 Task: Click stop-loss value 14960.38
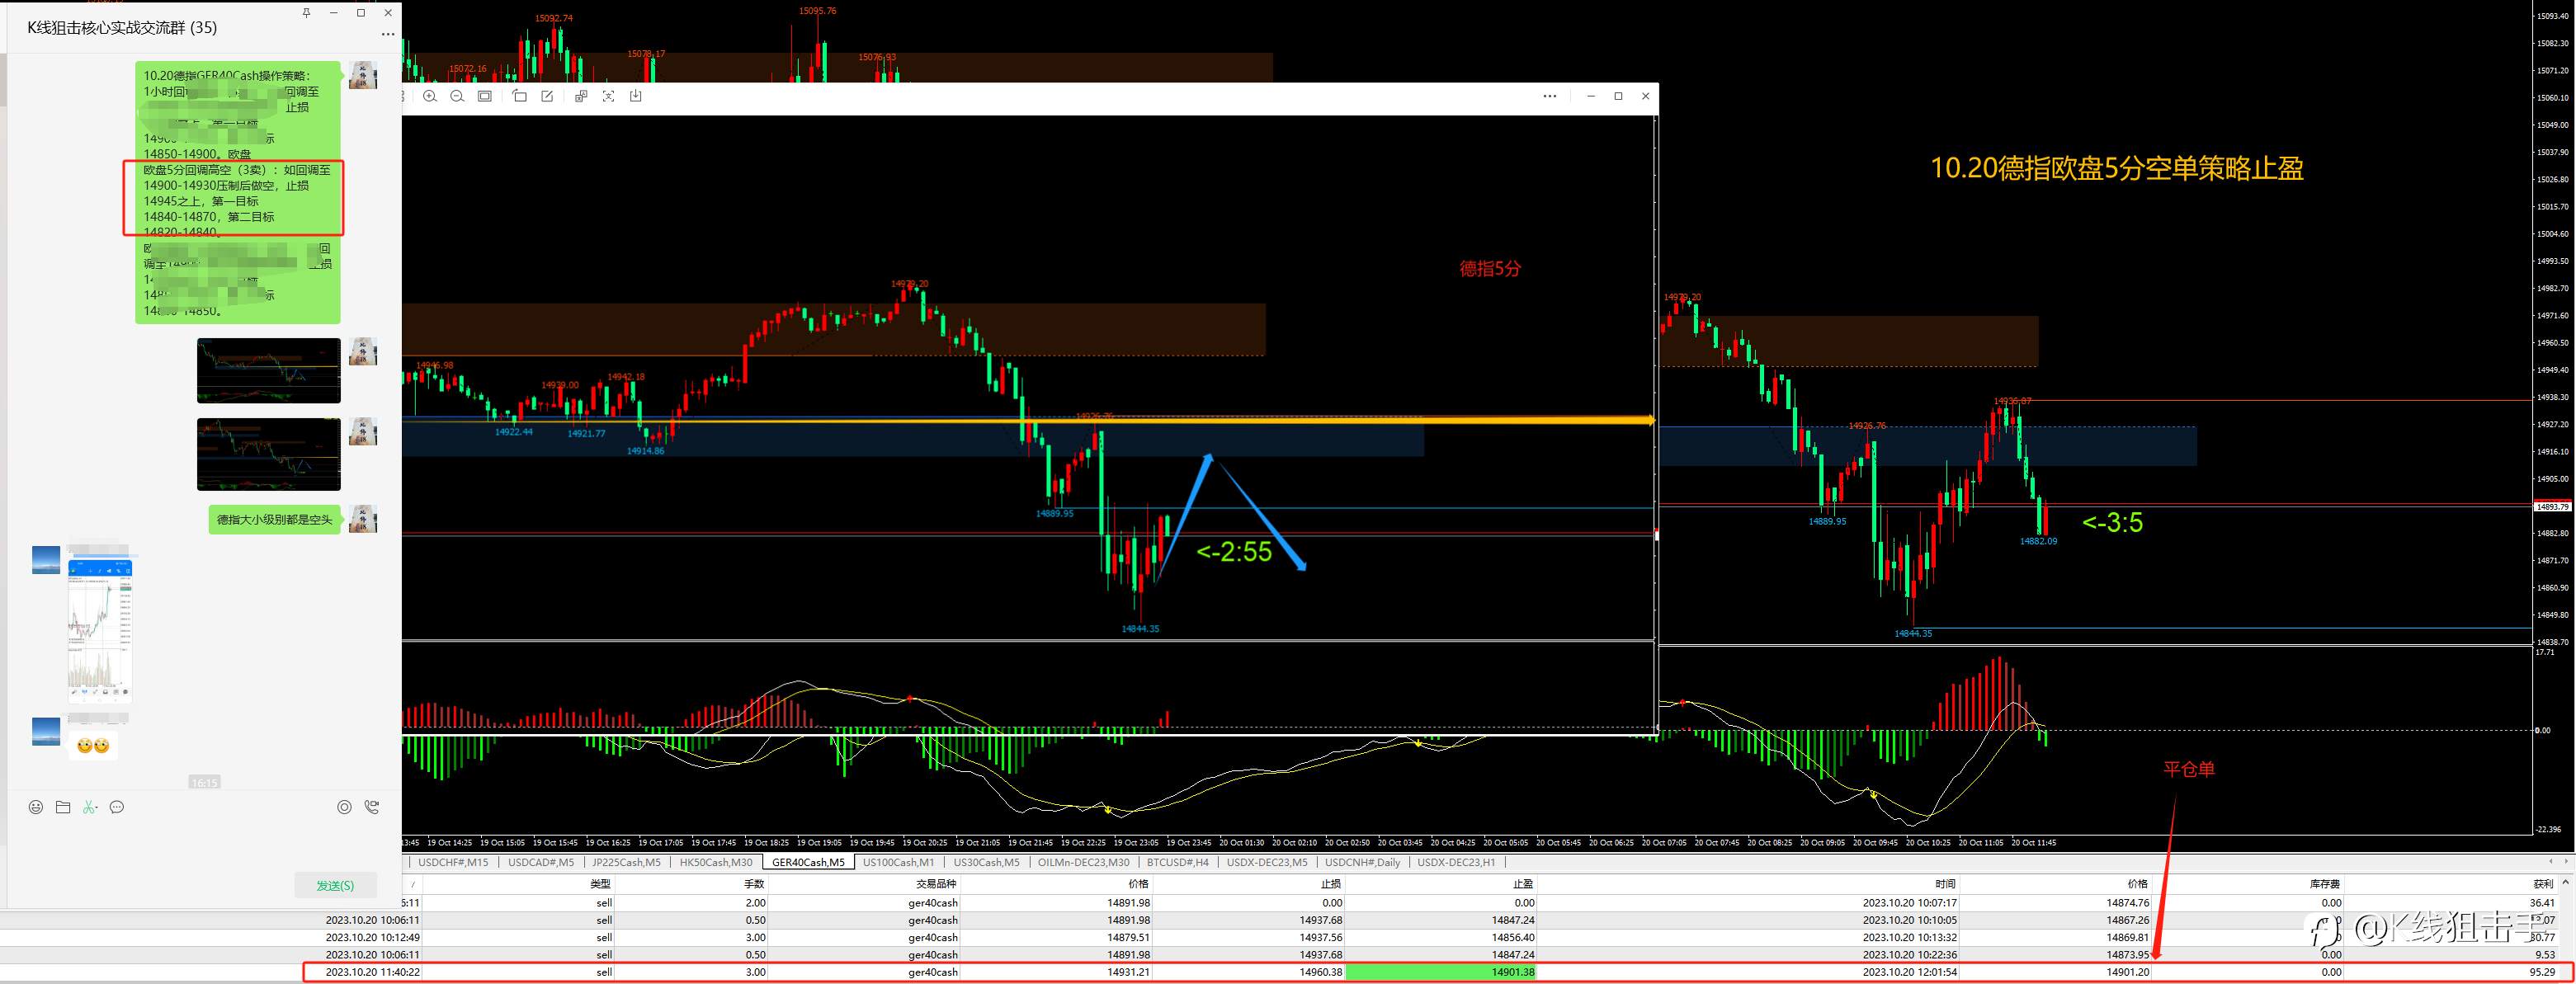[x=1321, y=972]
